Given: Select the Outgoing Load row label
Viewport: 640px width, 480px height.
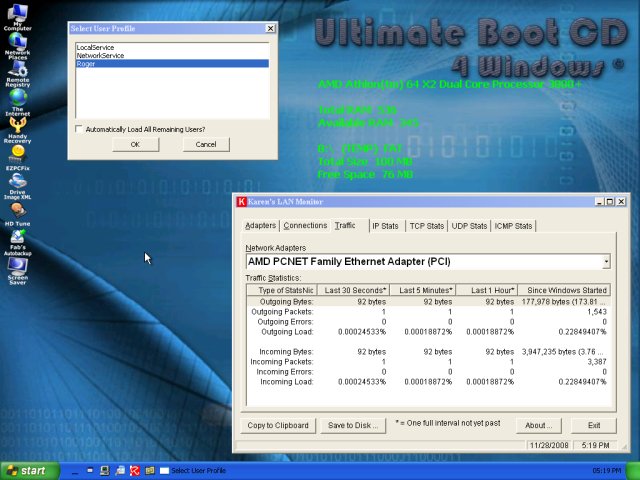Looking at the screenshot, I should tap(287, 332).
